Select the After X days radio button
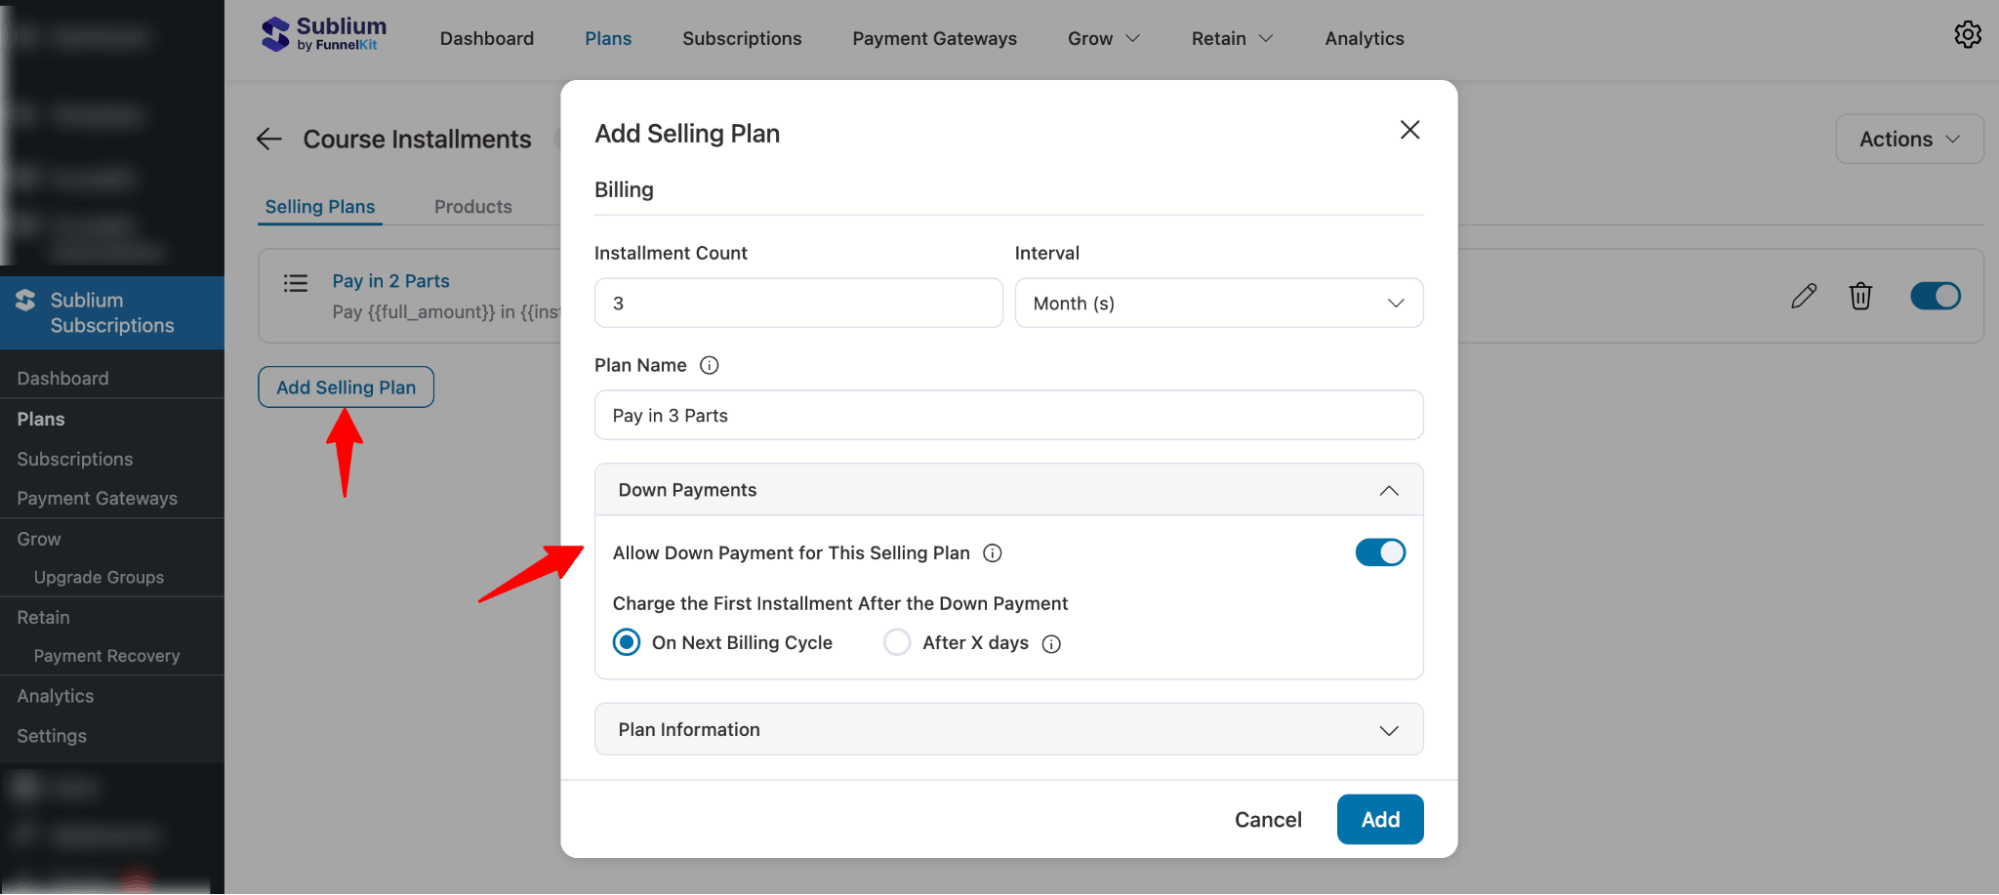 click(897, 642)
